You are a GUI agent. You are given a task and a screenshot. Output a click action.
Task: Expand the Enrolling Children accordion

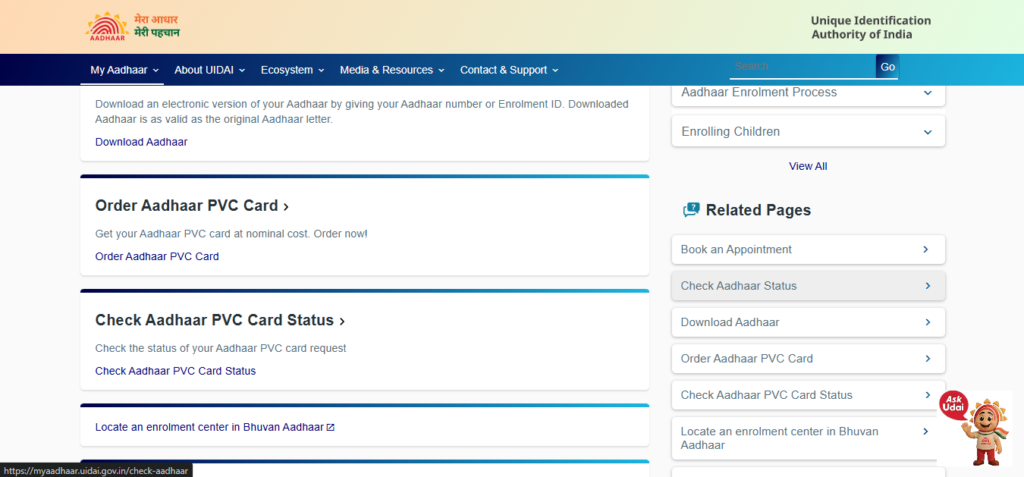coord(808,132)
